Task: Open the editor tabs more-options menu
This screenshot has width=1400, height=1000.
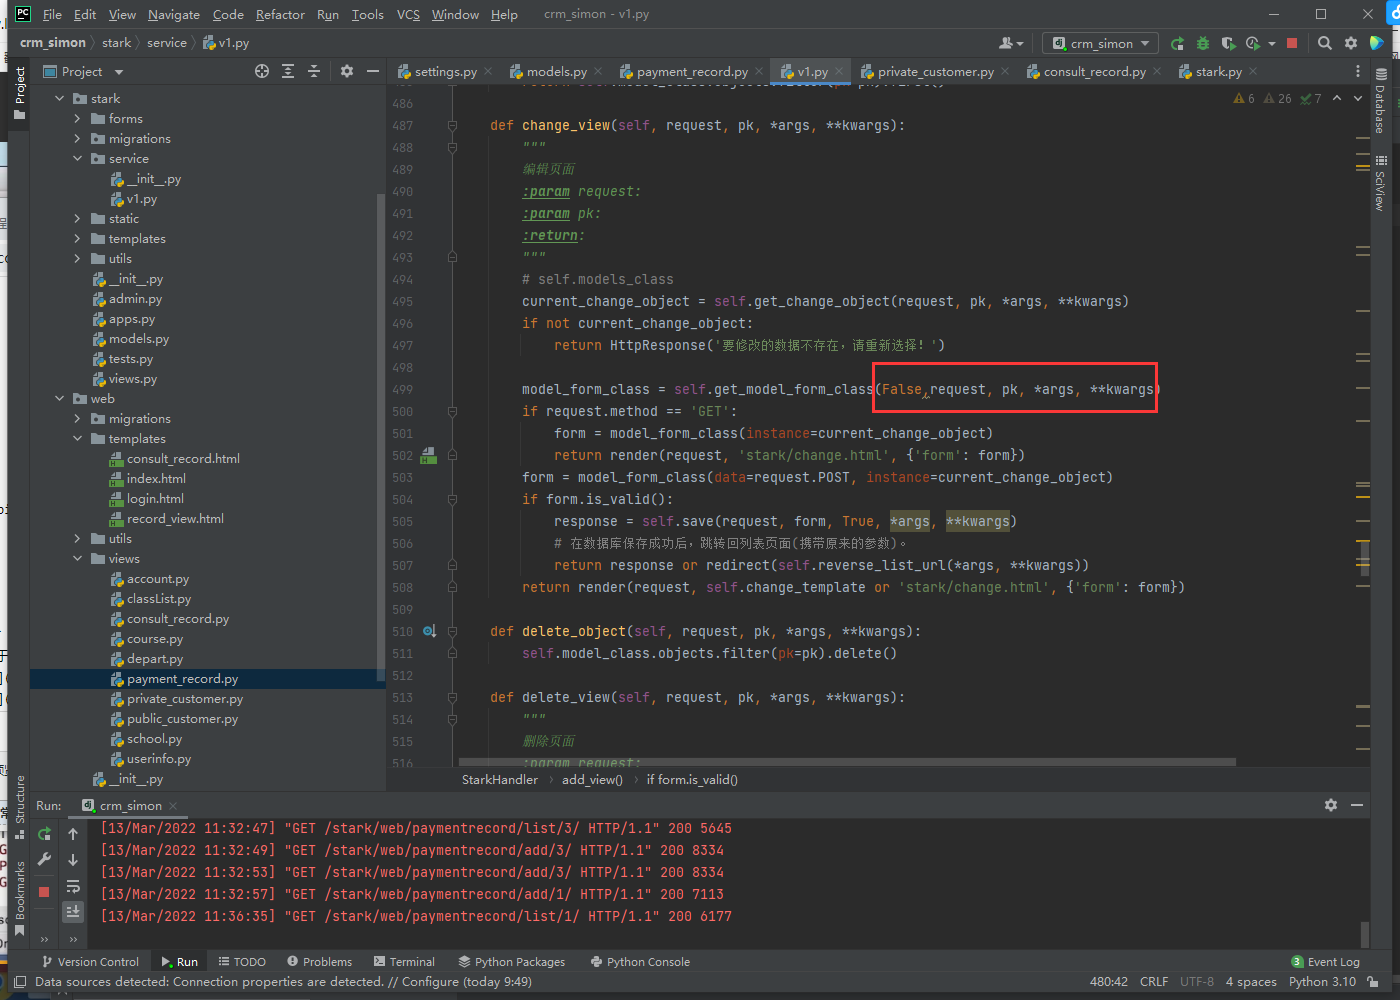Action: pyautogui.click(x=1358, y=71)
